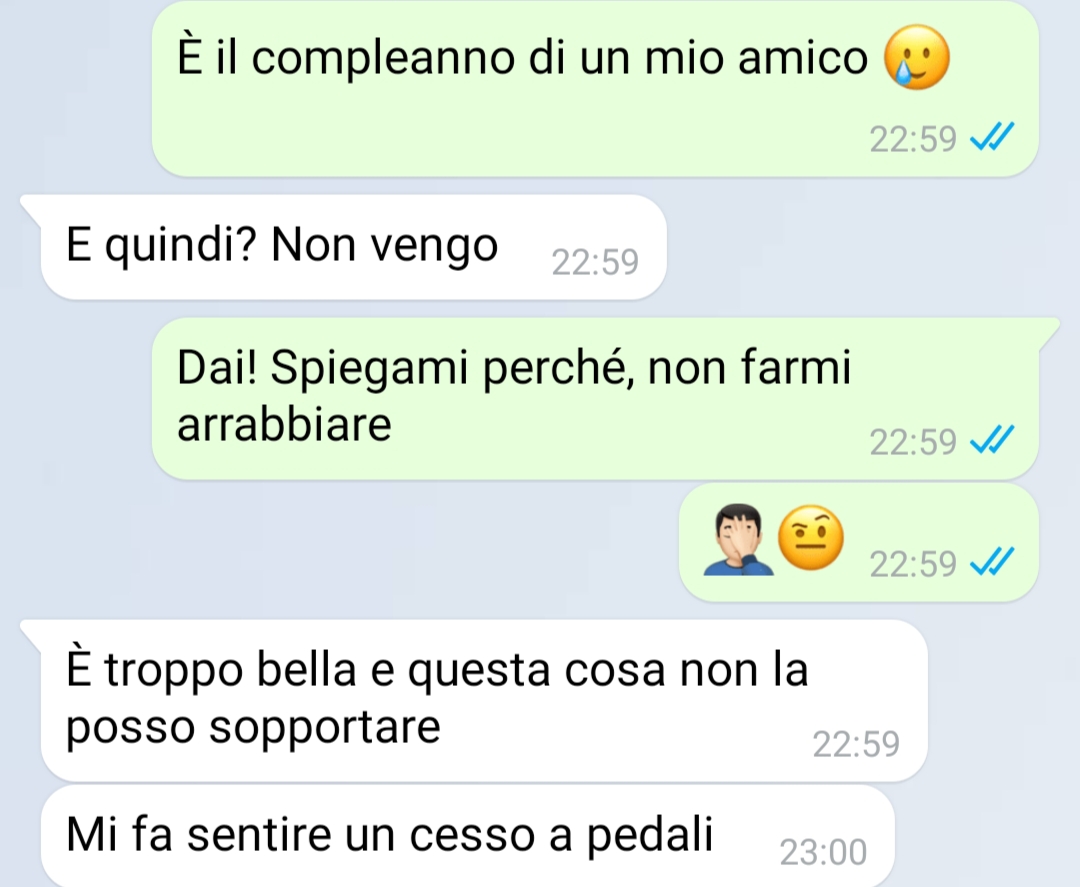Tap 22:59 timestamp on 'Dai! Spiegami' message

(913, 442)
